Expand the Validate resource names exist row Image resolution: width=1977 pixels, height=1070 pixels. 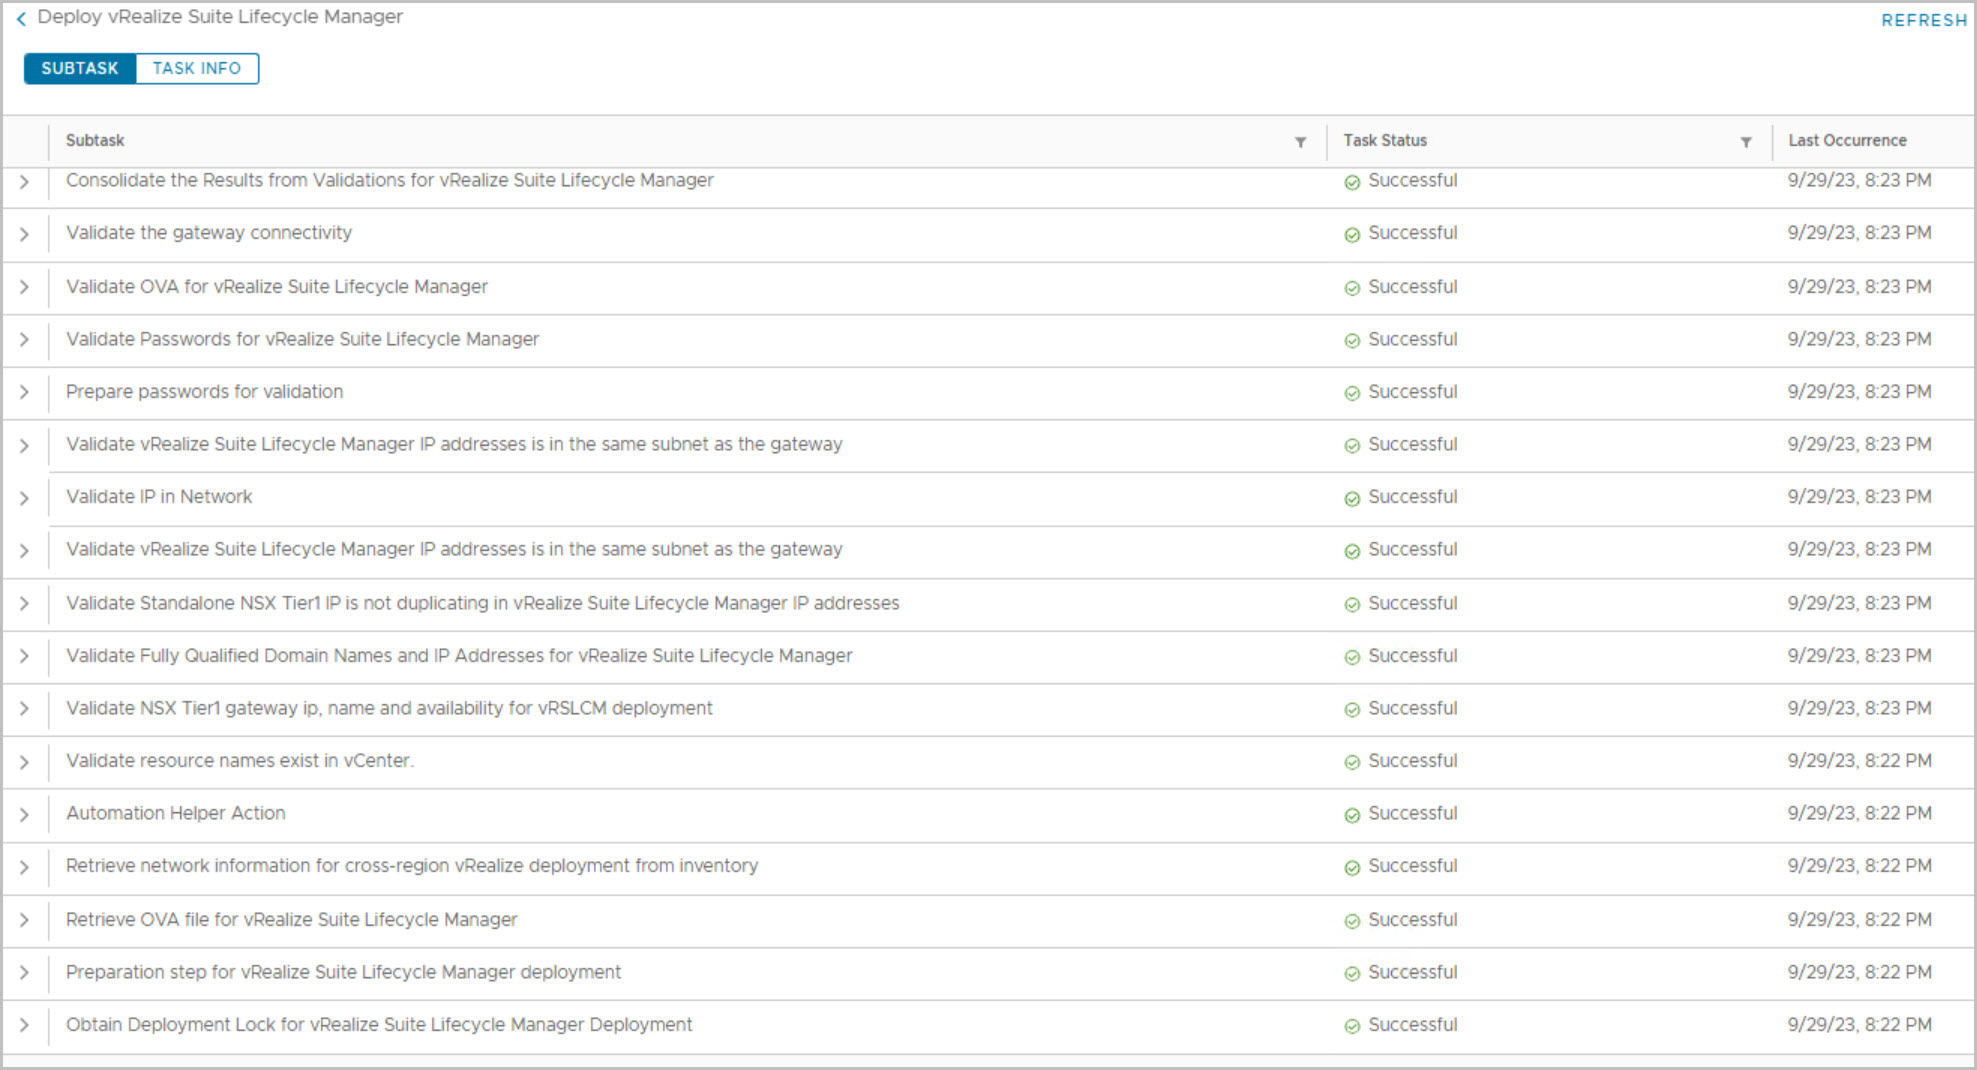(24, 762)
